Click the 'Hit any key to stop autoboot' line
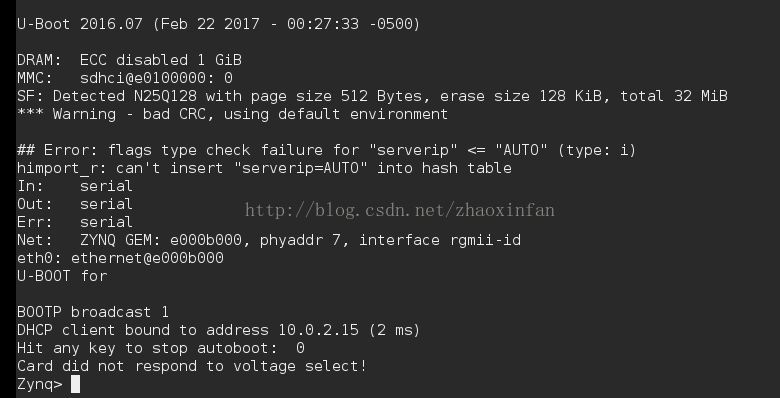The image size is (780, 398). click(x=161, y=348)
